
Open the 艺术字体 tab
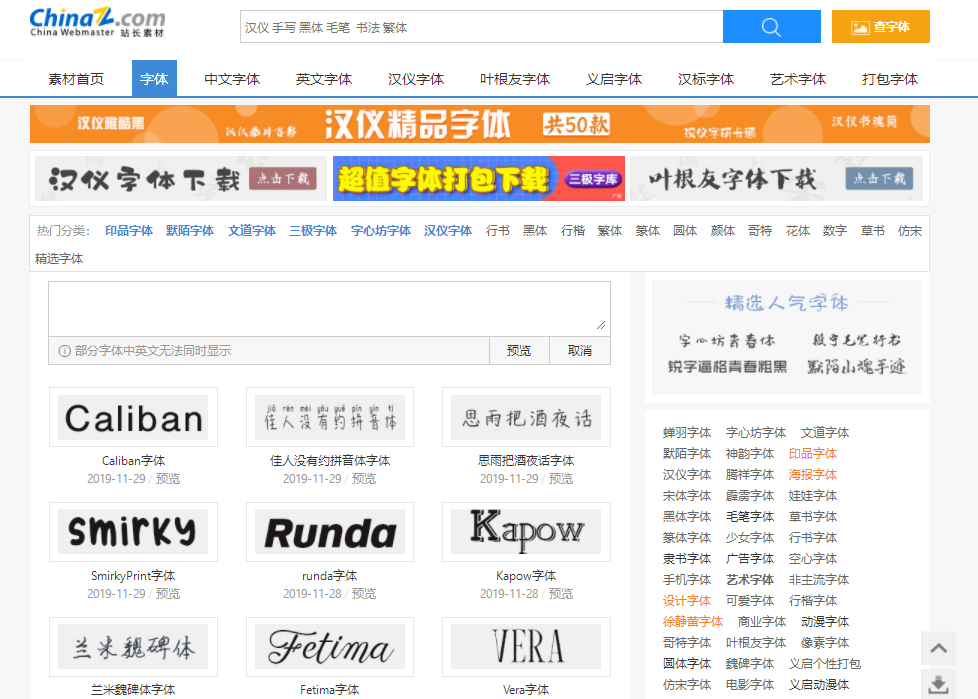(x=798, y=79)
